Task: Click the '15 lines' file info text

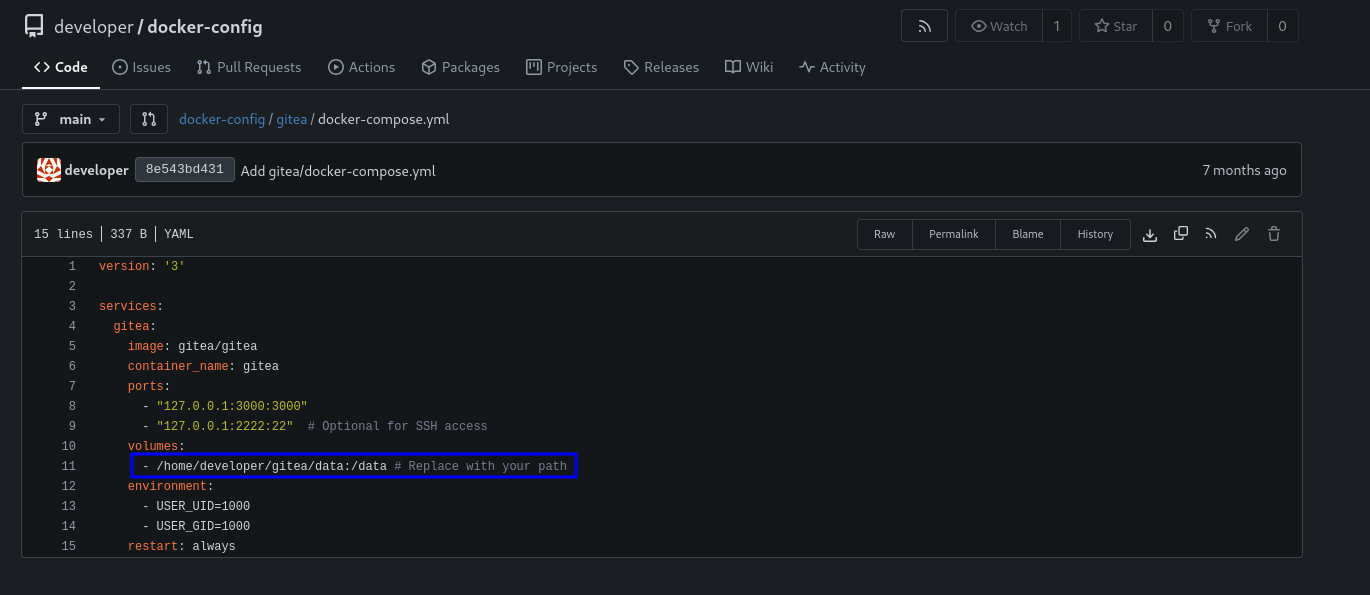Action: [63, 234]
